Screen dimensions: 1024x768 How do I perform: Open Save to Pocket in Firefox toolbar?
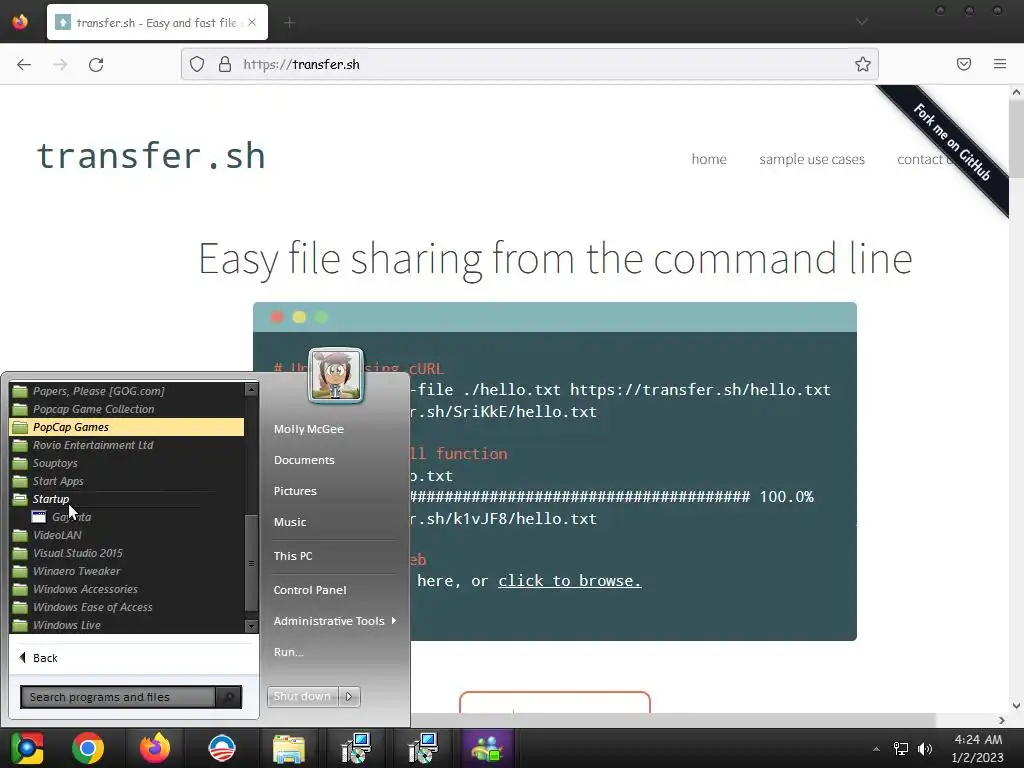[x=963, y=64]
